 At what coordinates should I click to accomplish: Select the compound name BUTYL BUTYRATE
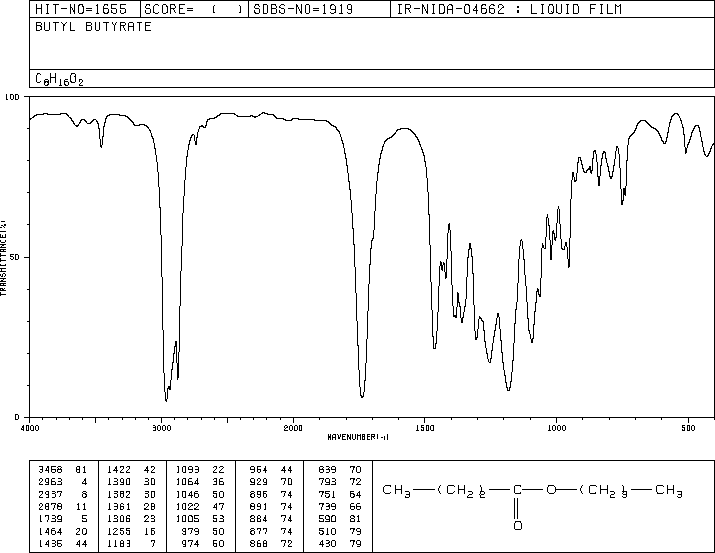93,27
